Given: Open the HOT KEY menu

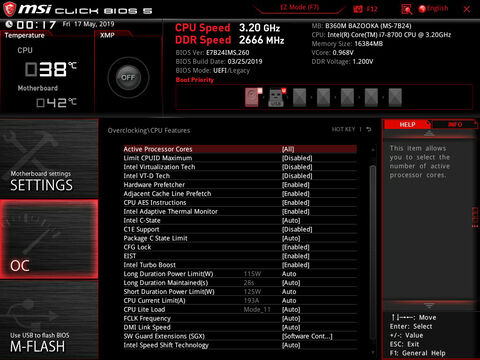Looking at the screenshot, I should tap(343, 129).
